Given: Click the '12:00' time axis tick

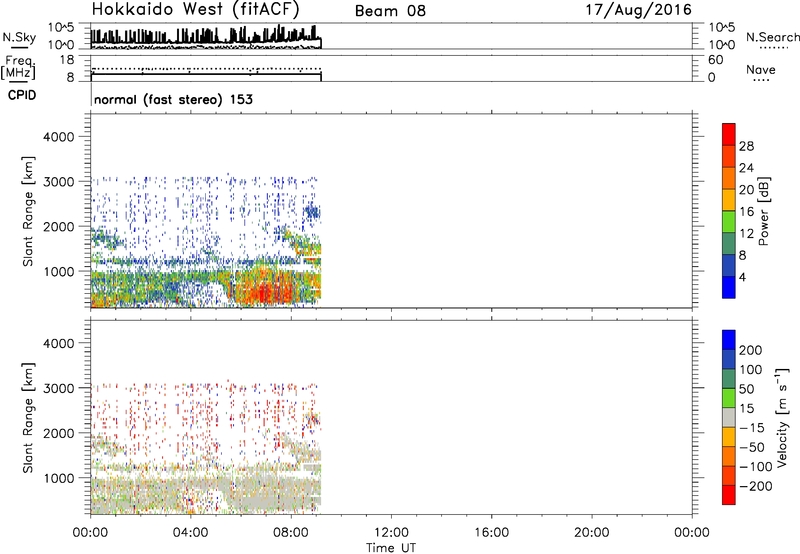Looking at the screenshot, I should click(x=391, y=533).
